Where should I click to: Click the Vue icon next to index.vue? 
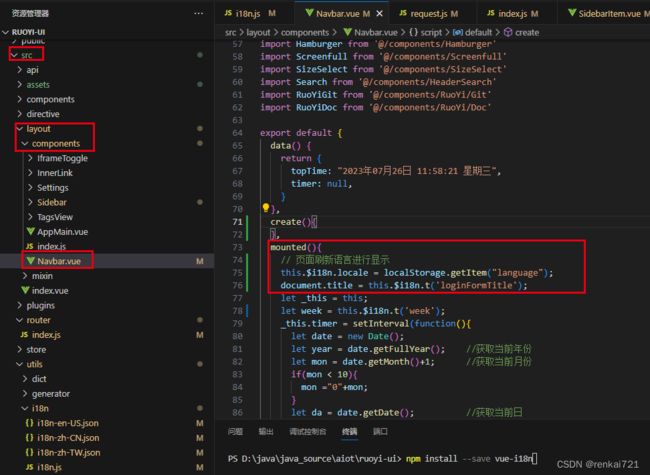25,290
